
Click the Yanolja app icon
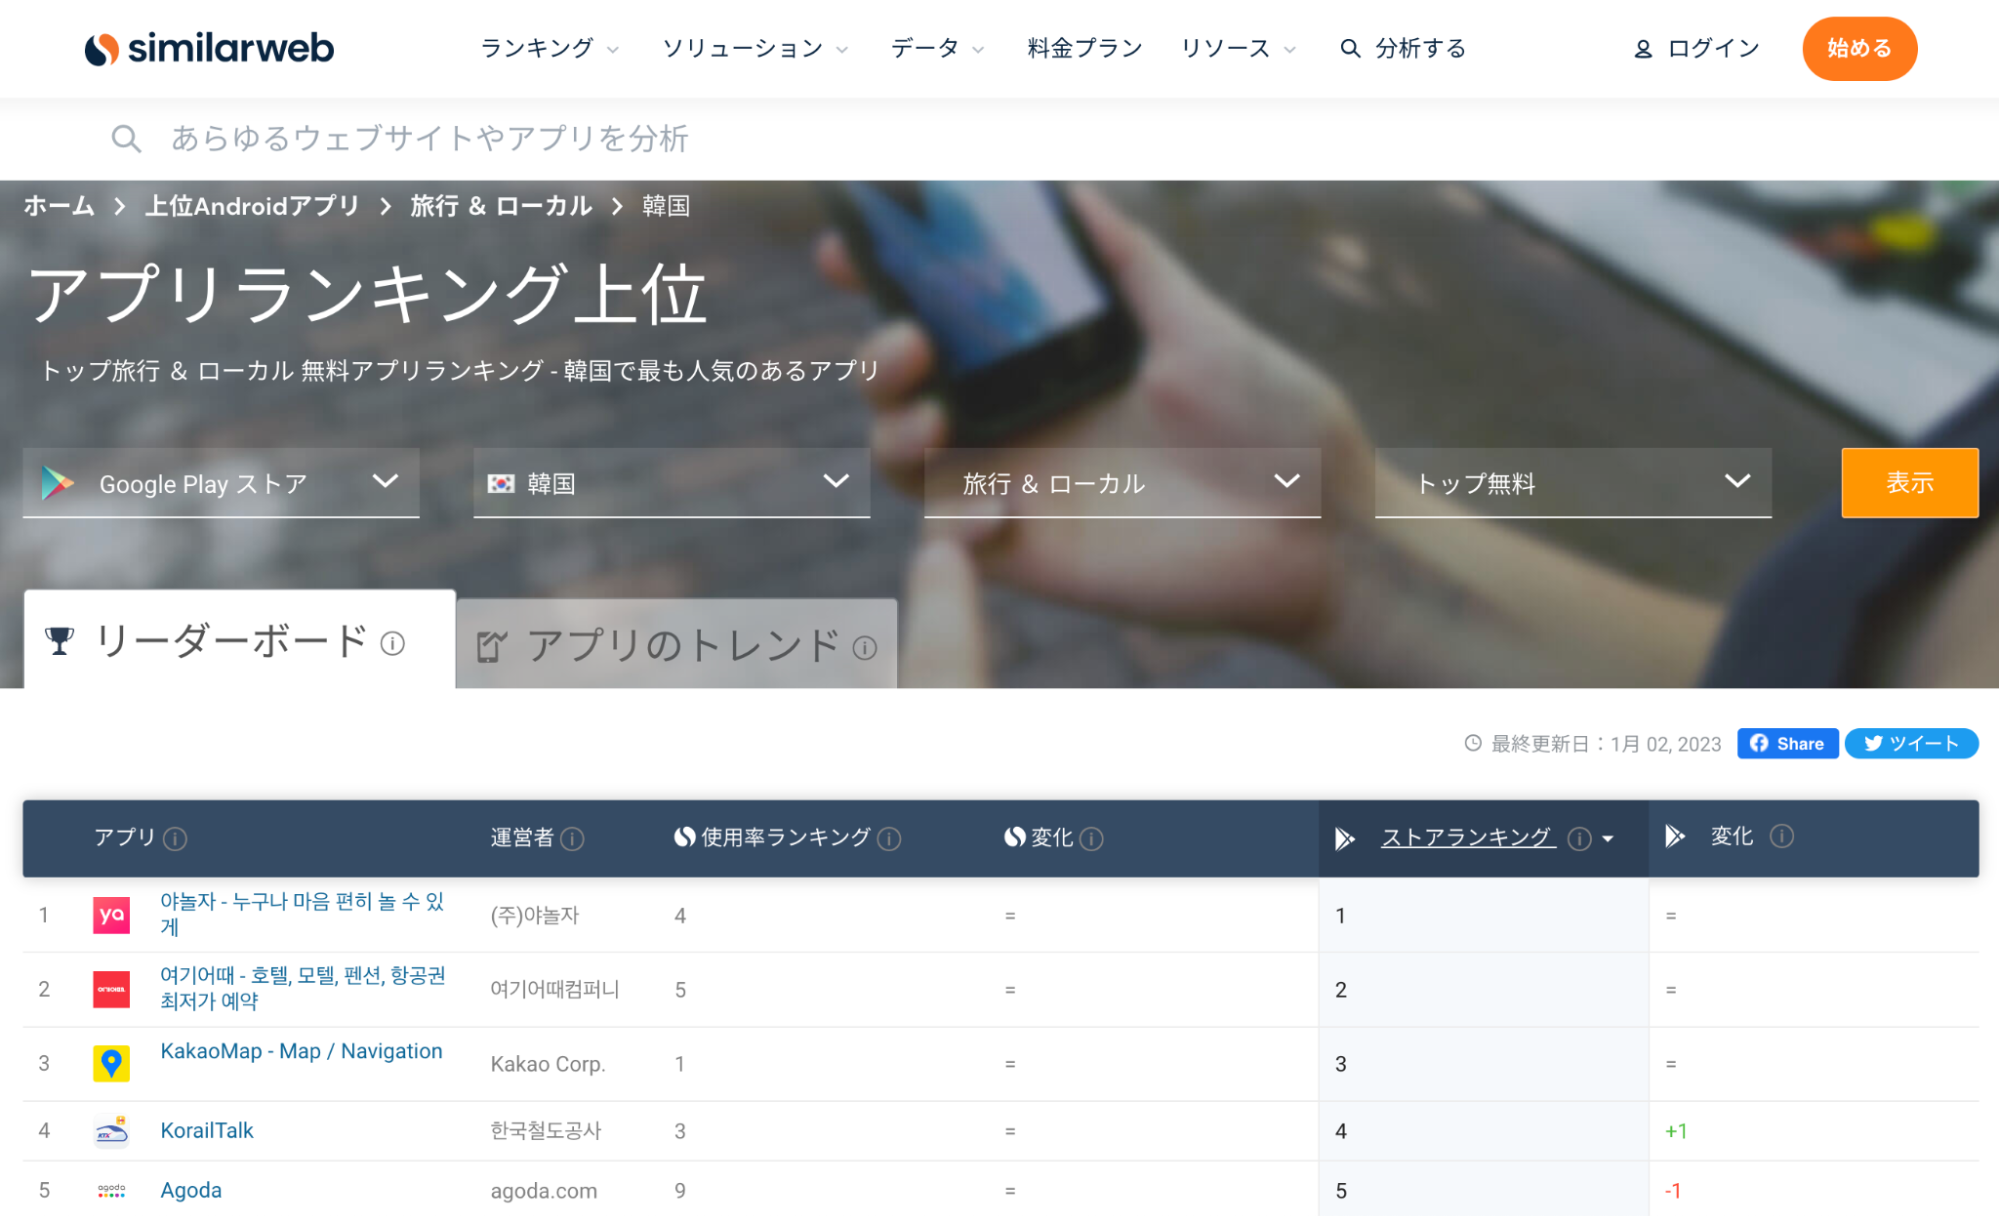(x=111, y=914)
